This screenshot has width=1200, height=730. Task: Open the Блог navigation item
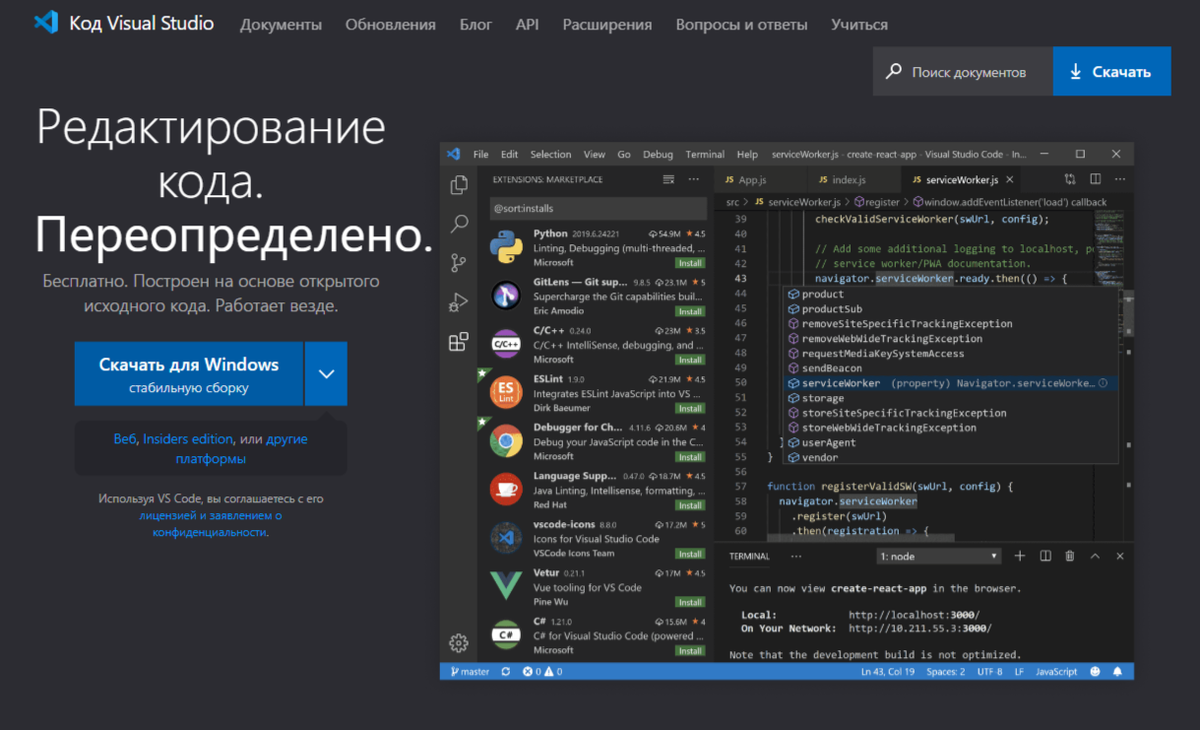(x=476, y=25)
